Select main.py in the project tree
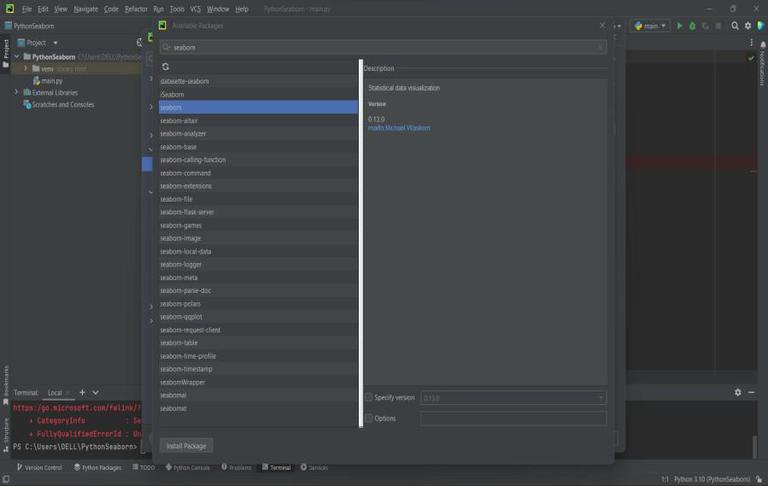The width and height of the screenshot is (768, 486). click(51, 80)
